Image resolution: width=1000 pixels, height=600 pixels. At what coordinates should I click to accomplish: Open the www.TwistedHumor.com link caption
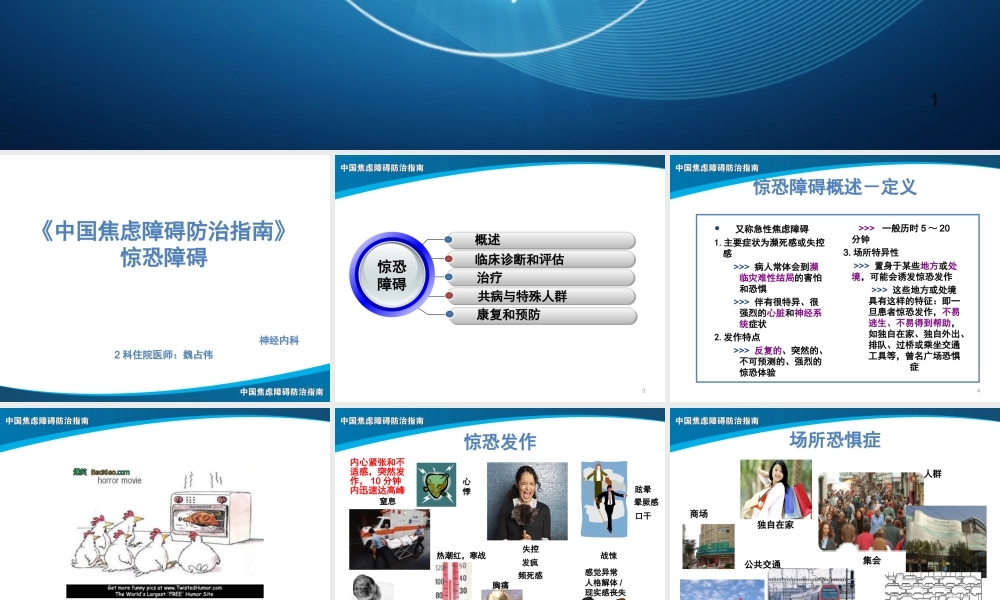(x=166, y=589)
